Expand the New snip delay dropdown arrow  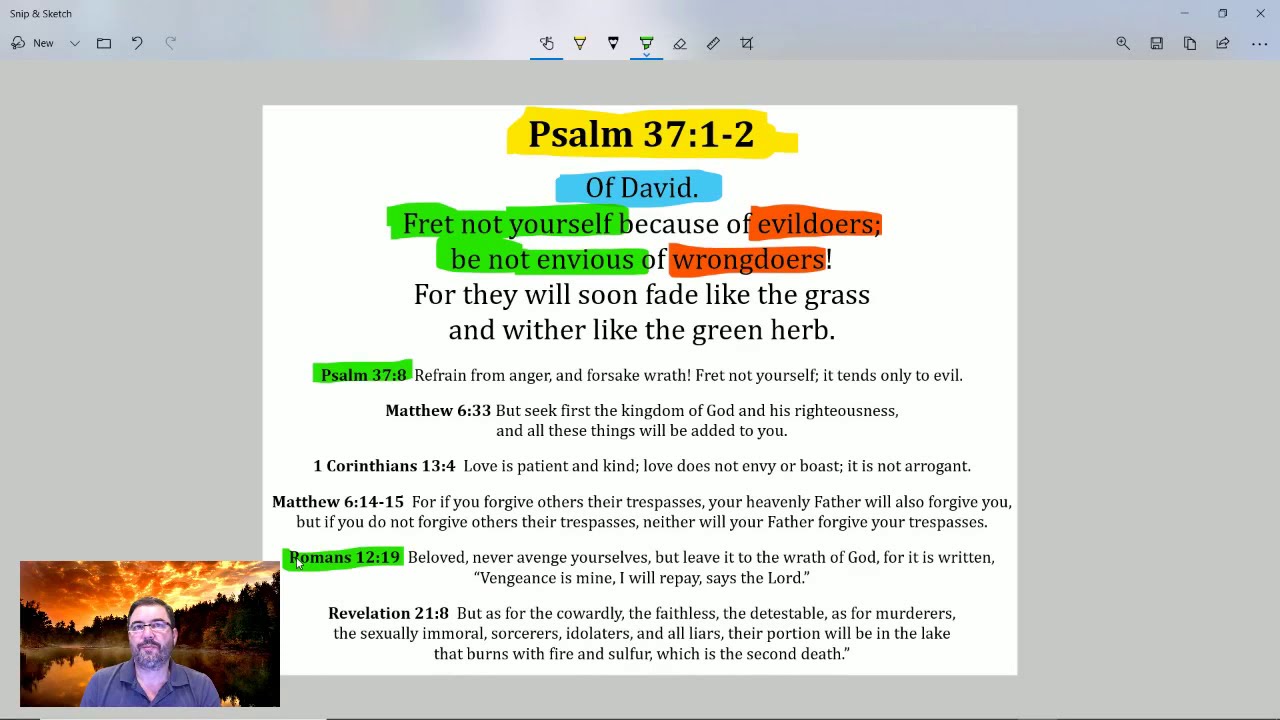tap(75, 43)
